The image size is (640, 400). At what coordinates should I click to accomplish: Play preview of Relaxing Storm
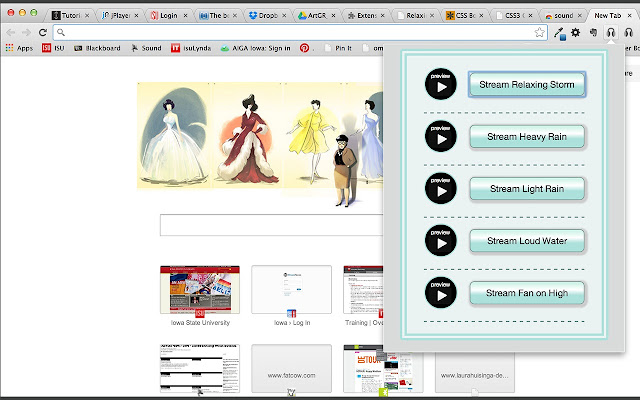441,84
